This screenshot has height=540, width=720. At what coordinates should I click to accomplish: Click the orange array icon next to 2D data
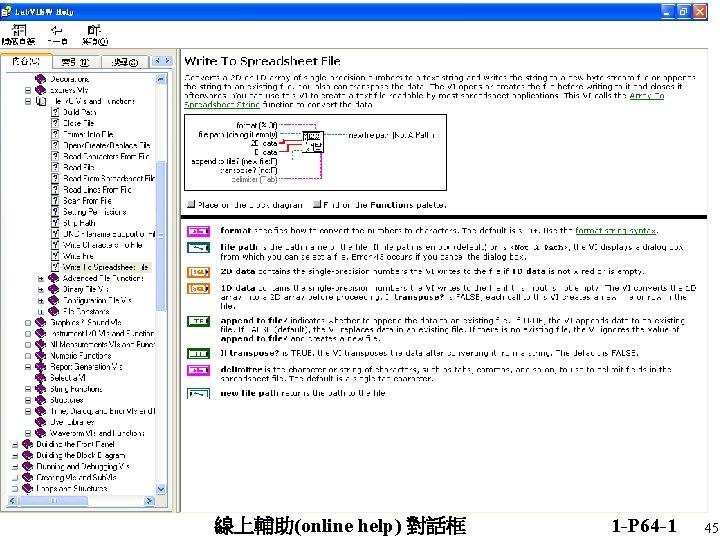(x=198, y=272)
